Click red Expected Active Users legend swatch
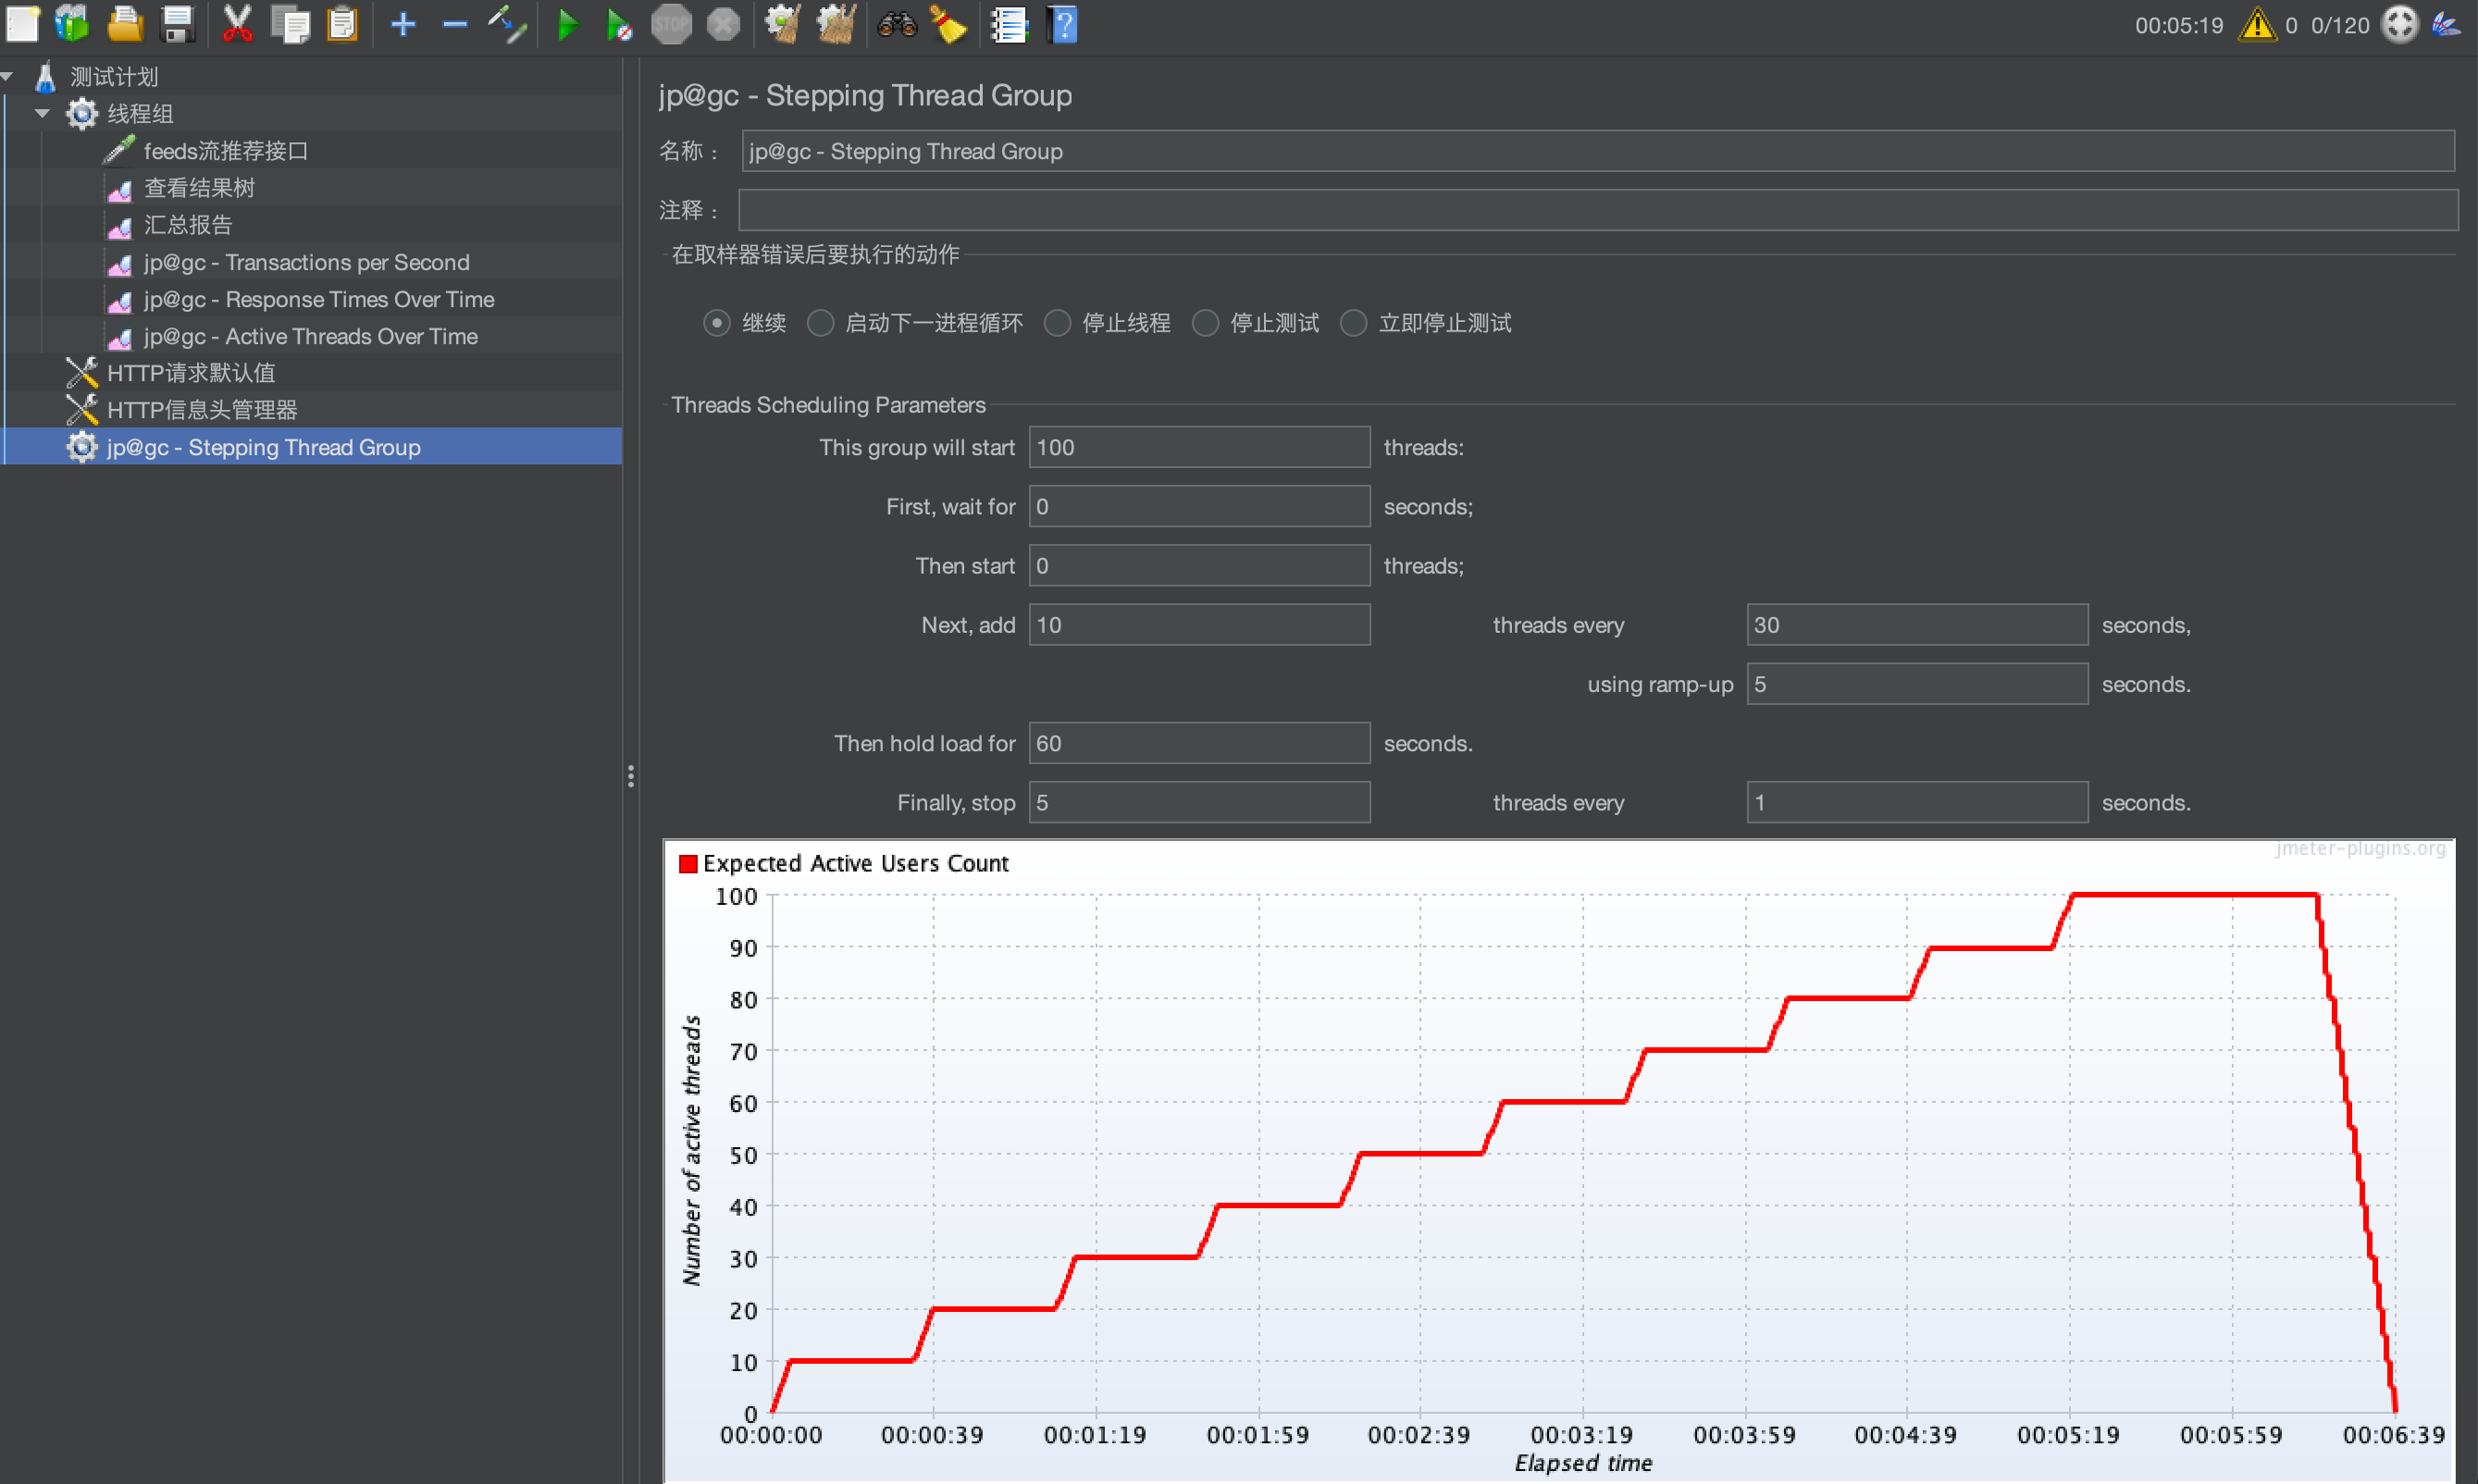Viewport: 2478px width, 1484px height. tap(688, 863)
